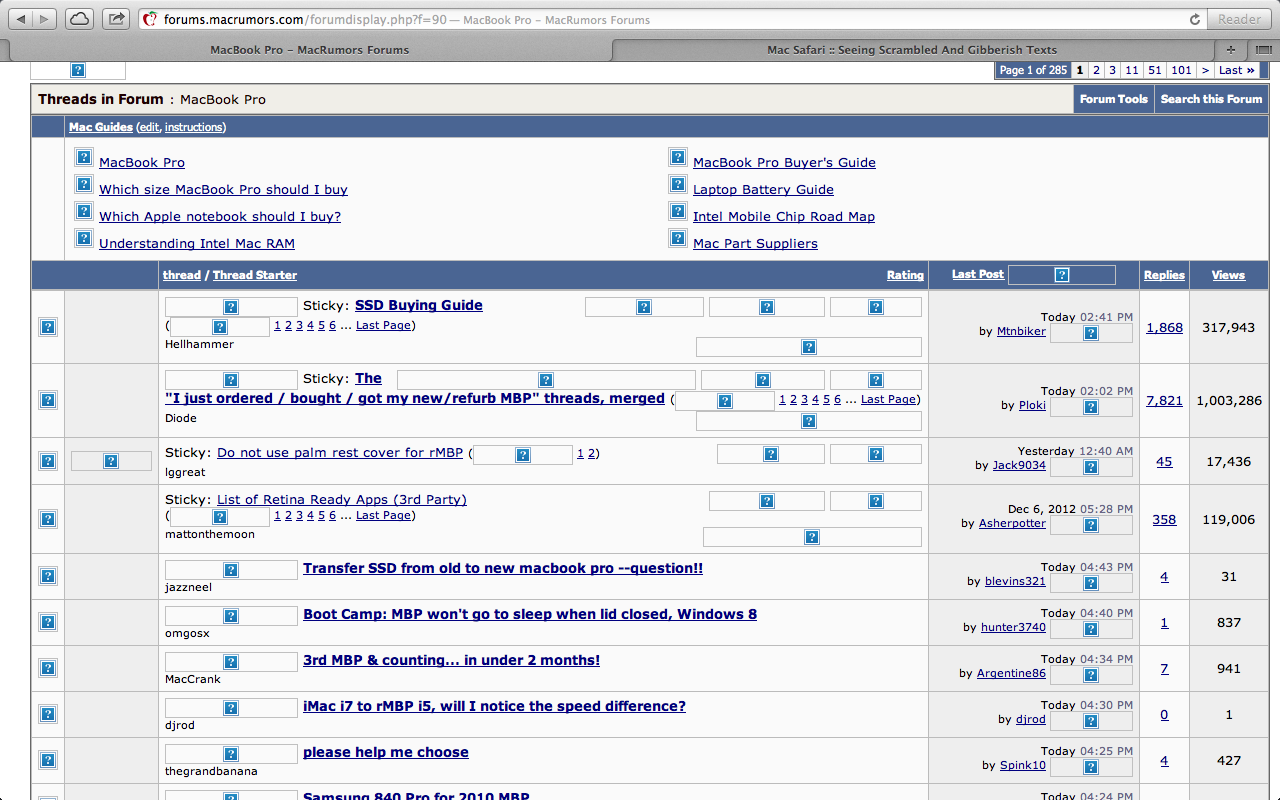Click the Mac Guides heading link
The width and height of the screenshot is (1280, 800).
[x=100, y=127]
